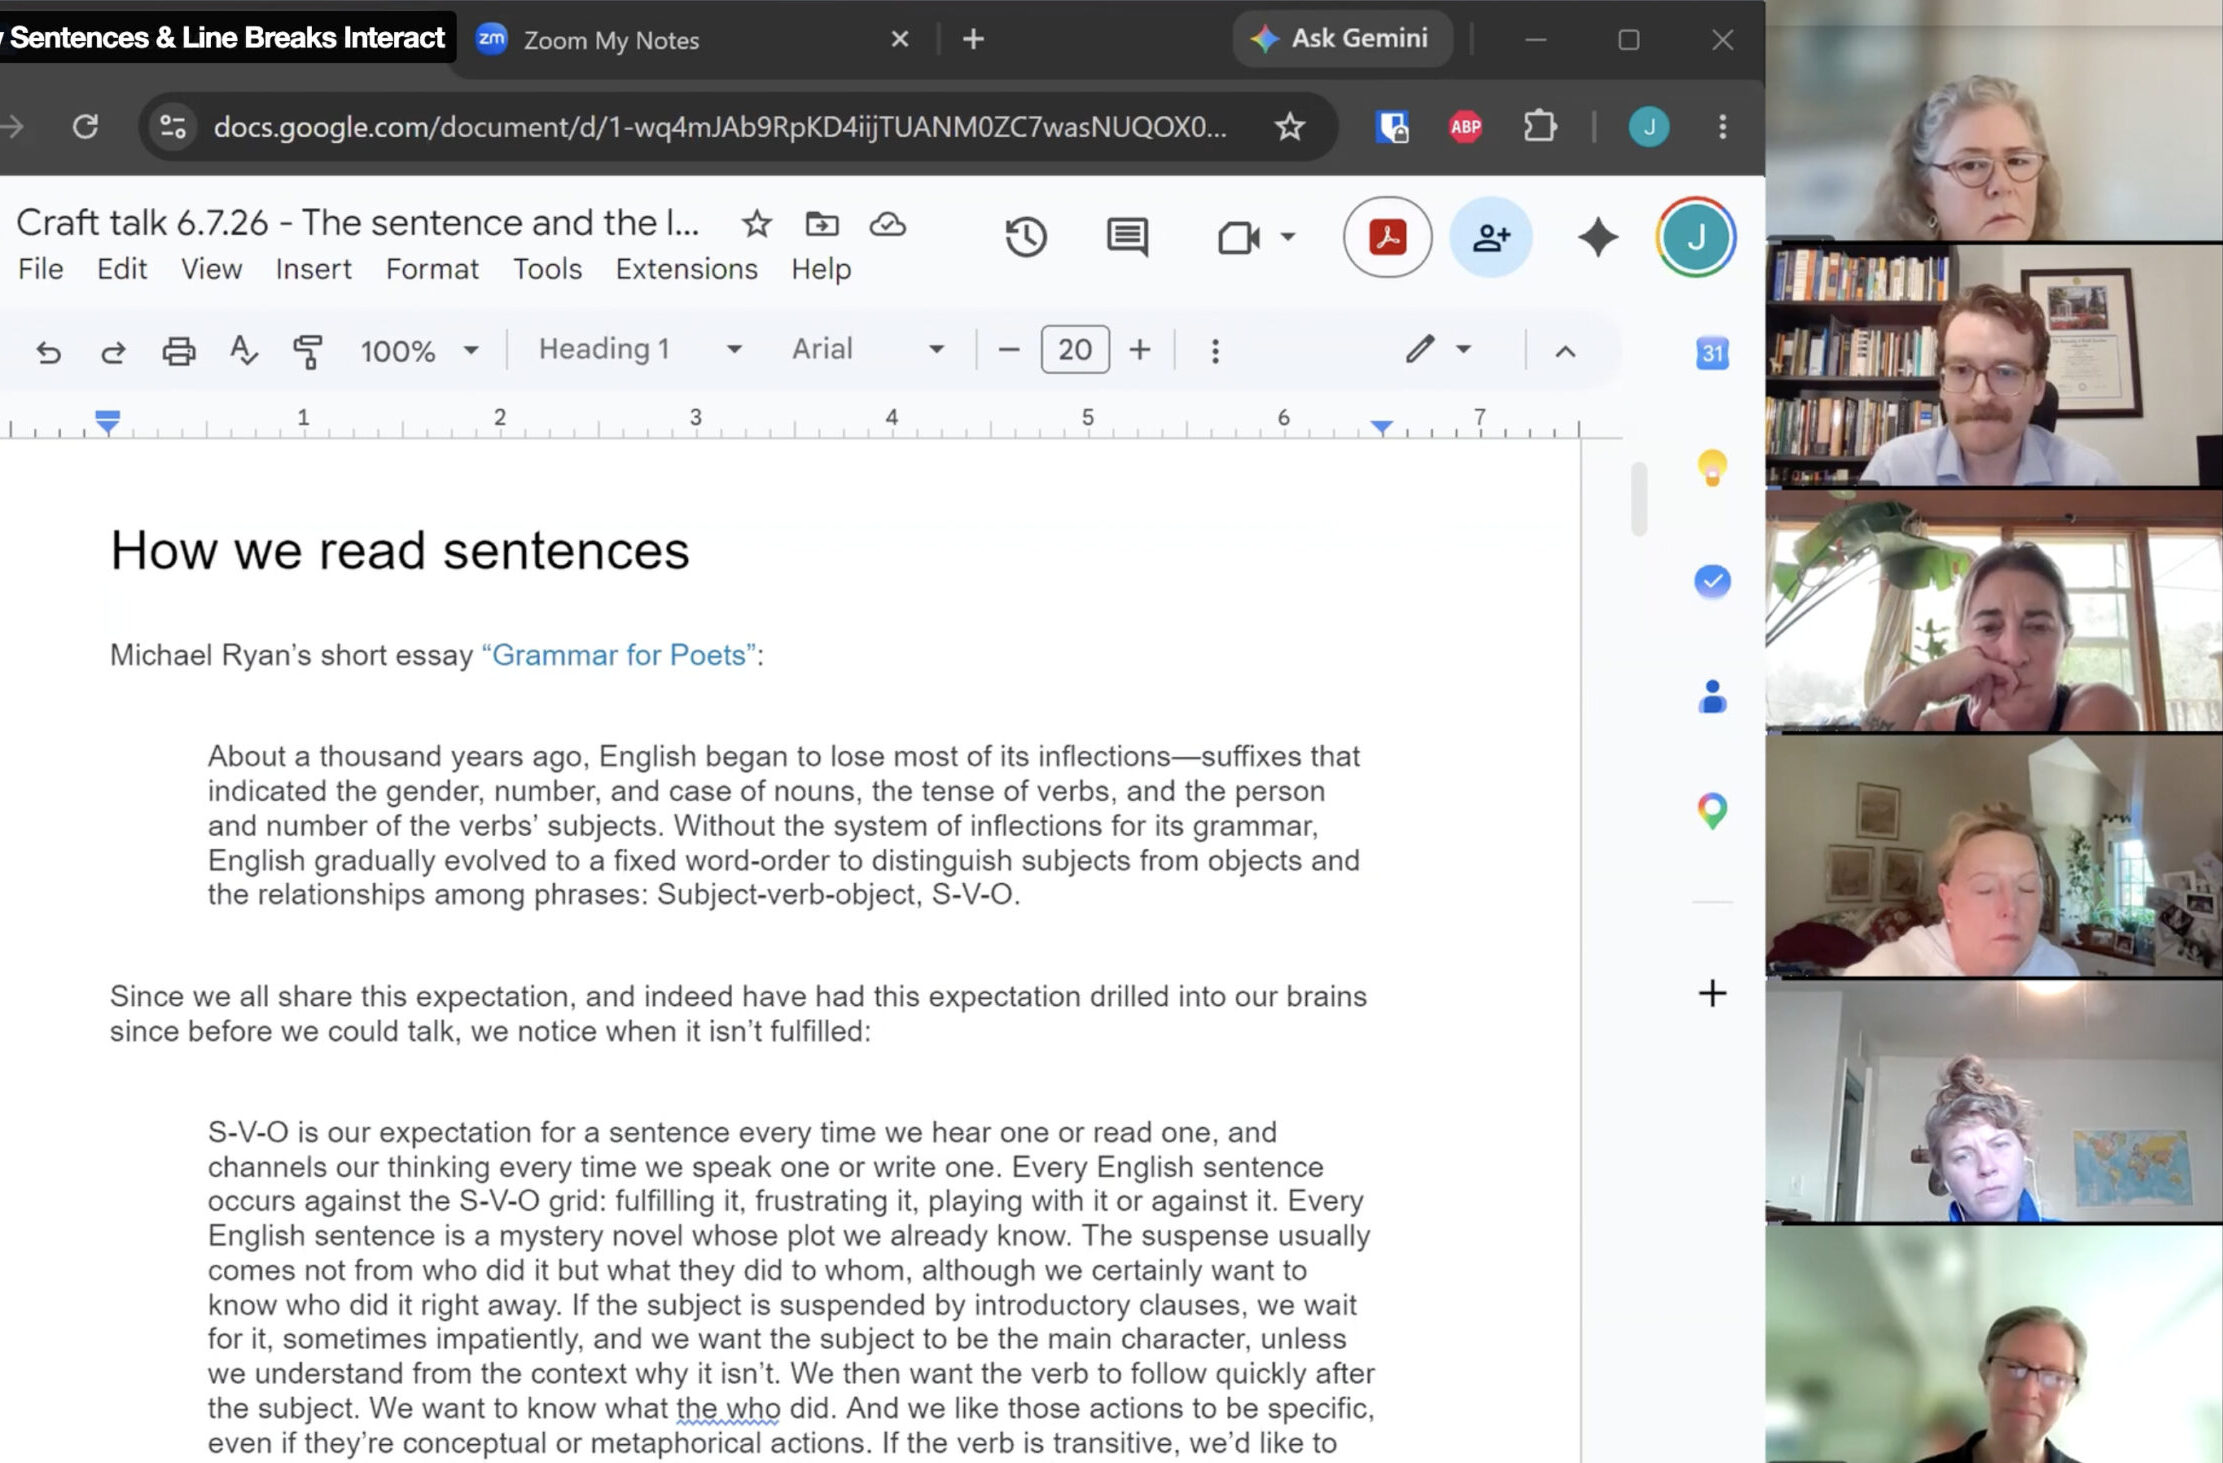Open the View menu
The height and width of the screenshot is (1463, 2223).
coord(211,269)
